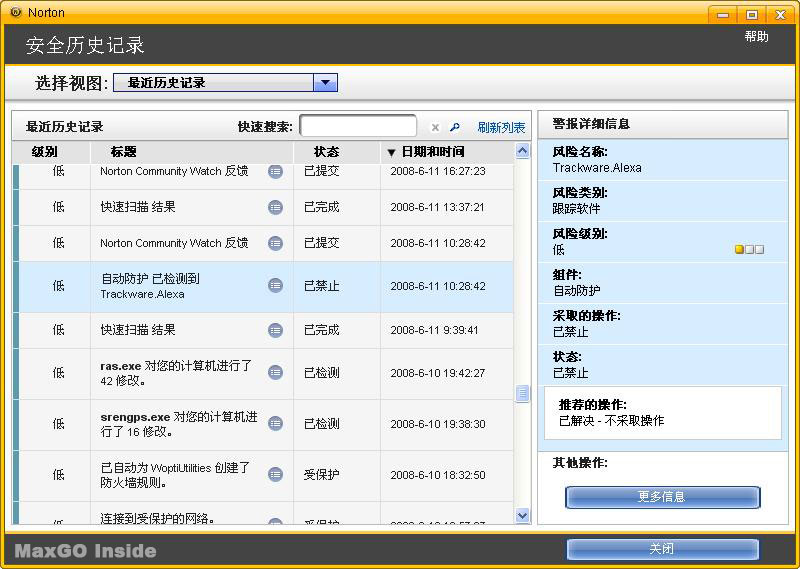800x569 pixels.
Task: Maximize the Norton window
Action: (x=751, y=14)
